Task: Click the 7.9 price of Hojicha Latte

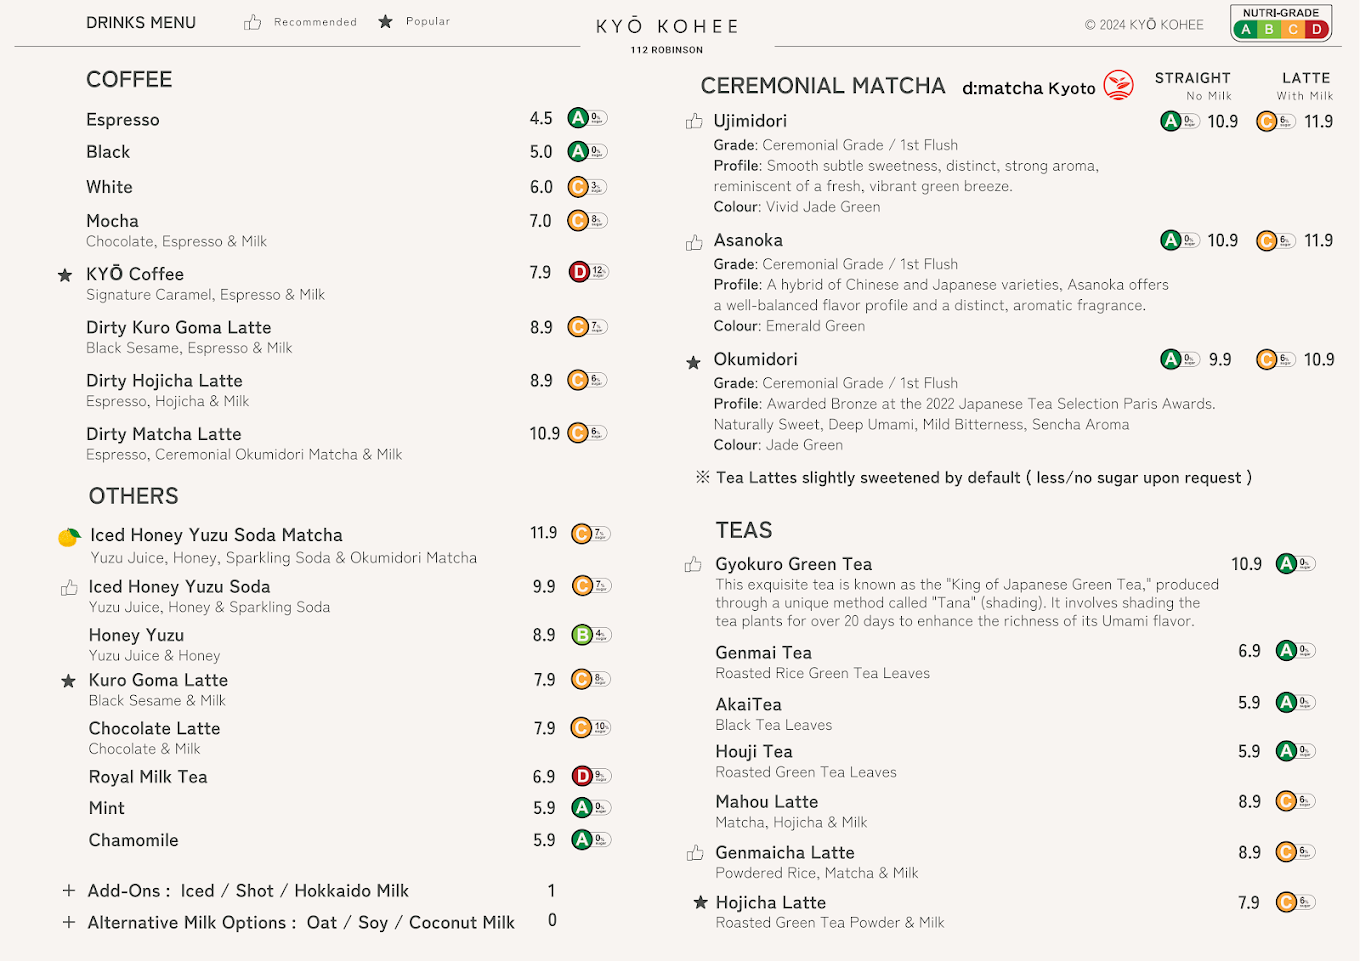Action: tap(1249, 903)
